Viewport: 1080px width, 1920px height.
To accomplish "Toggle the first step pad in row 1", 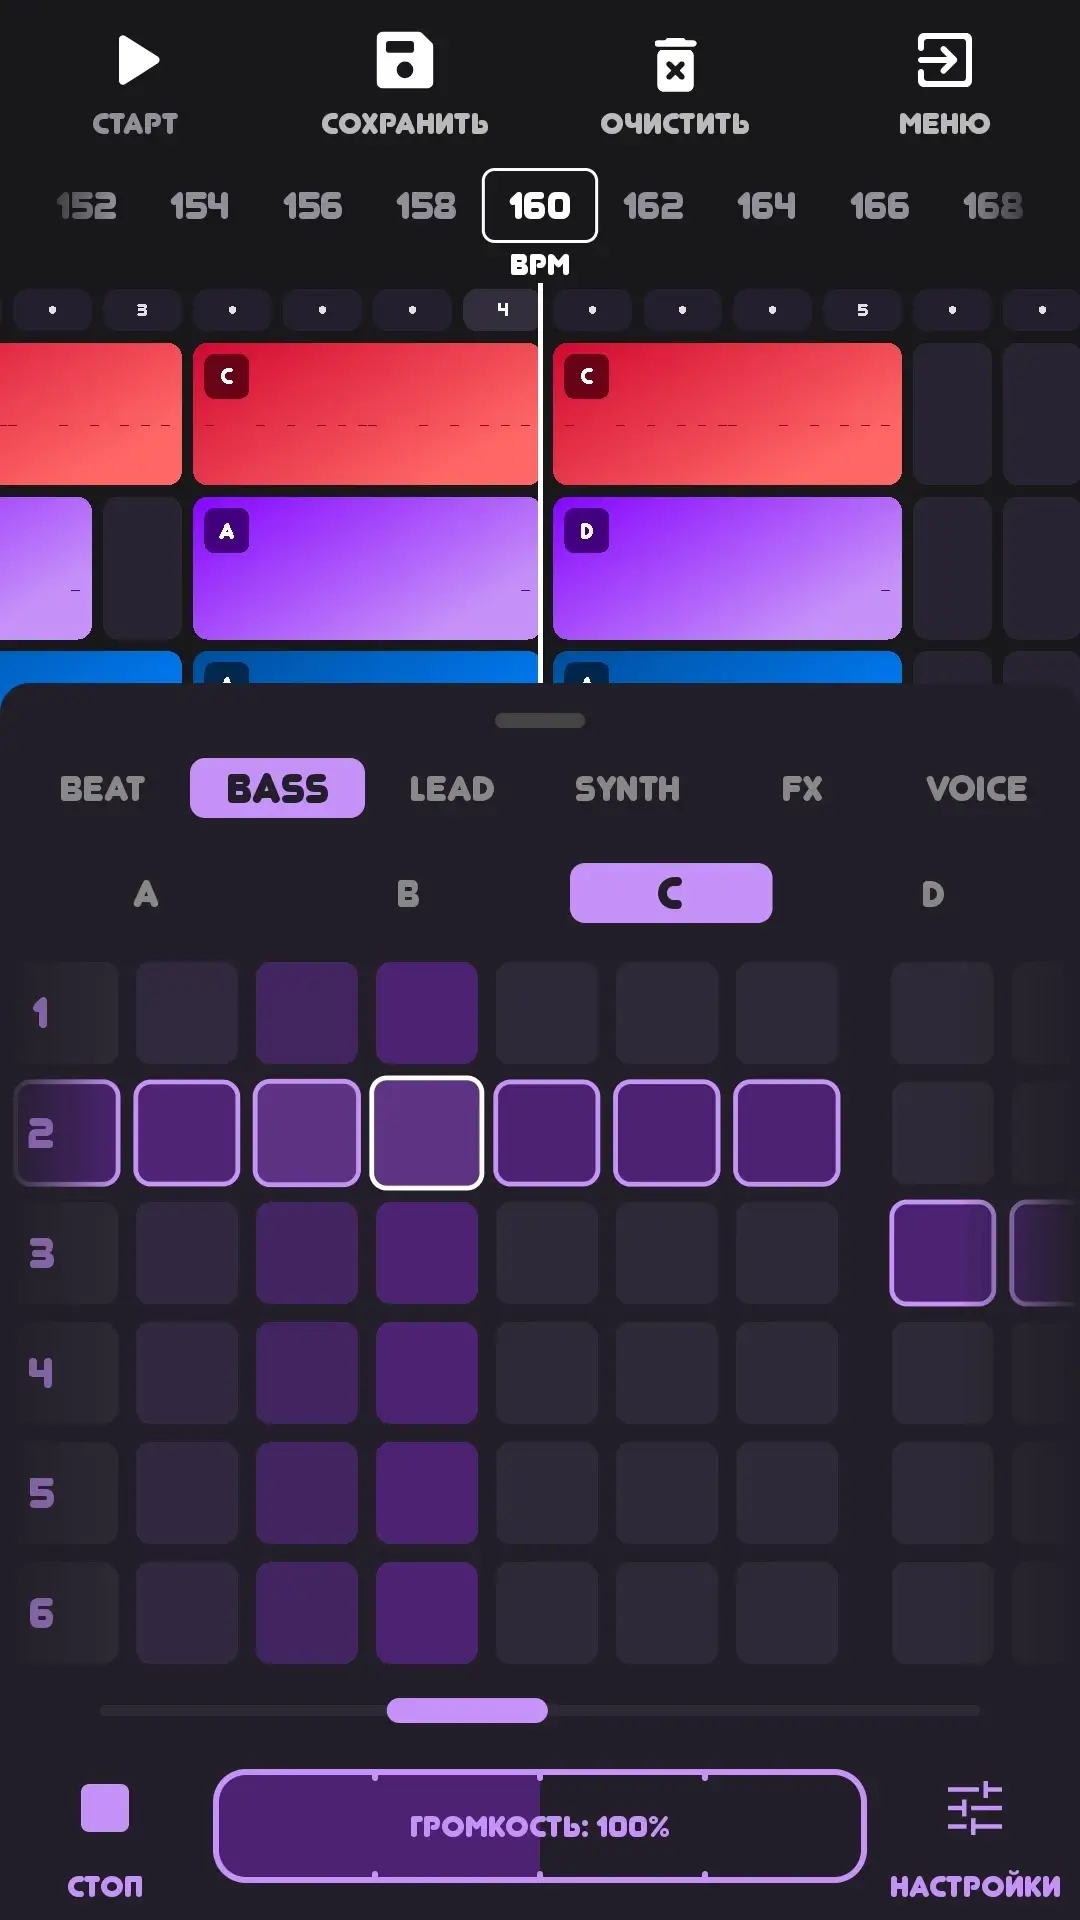I will click(x=187, y=1013).
